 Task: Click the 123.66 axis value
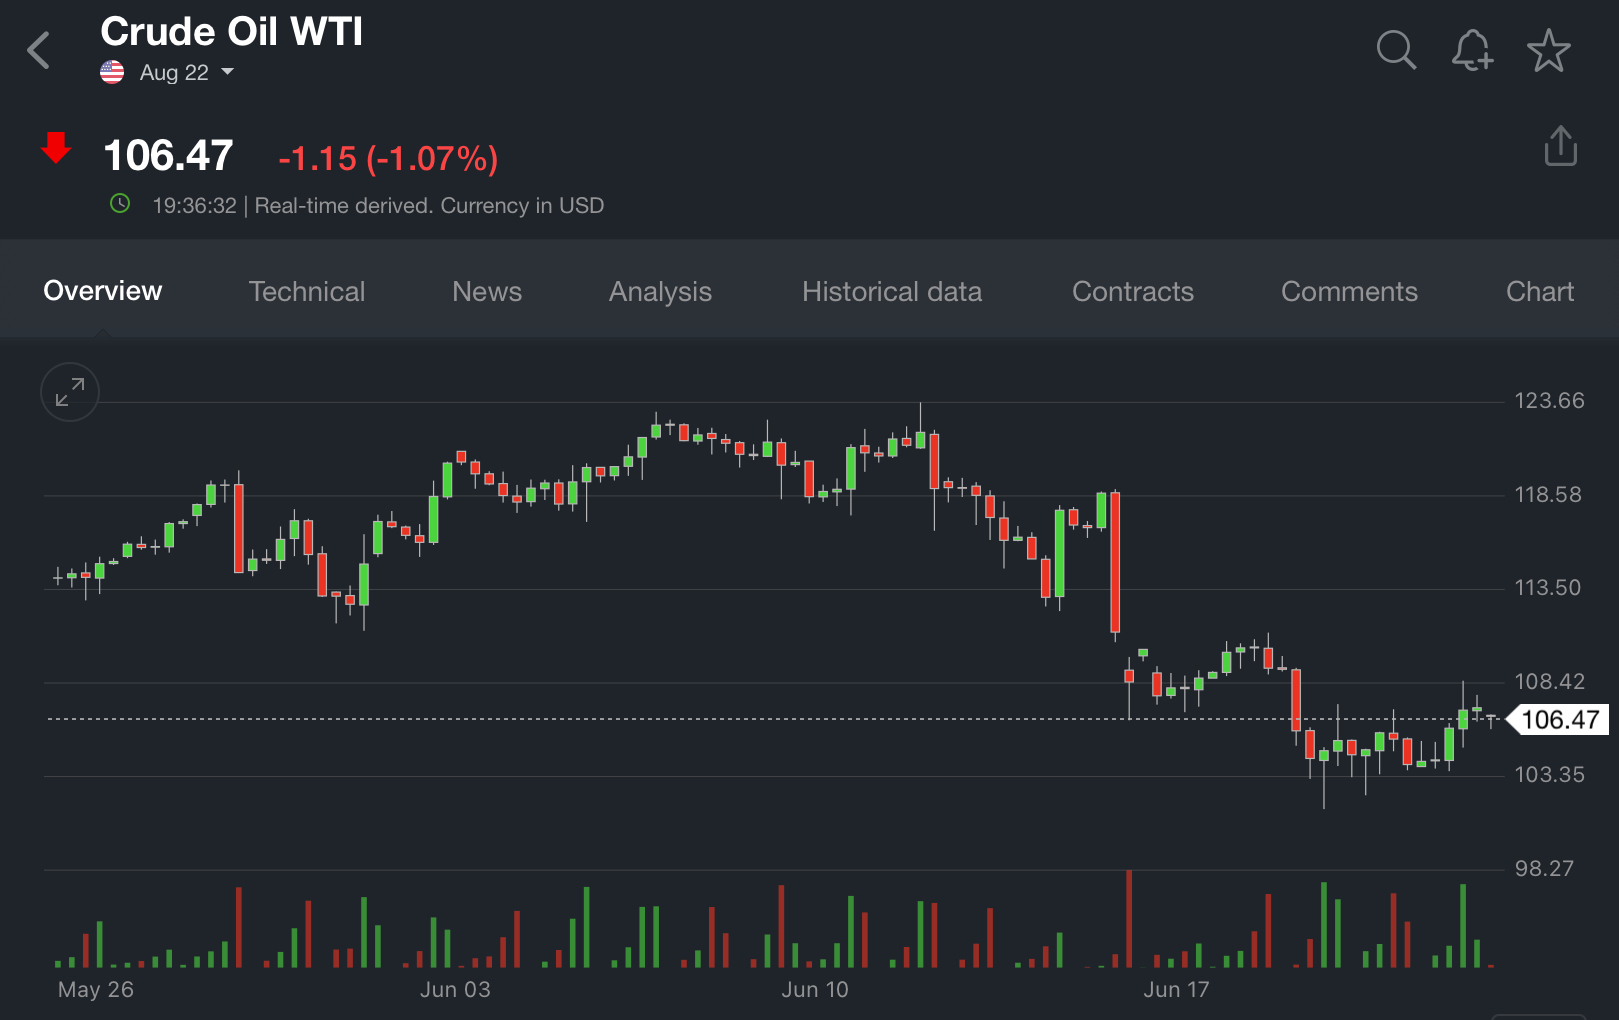[x=1549, y=401]
